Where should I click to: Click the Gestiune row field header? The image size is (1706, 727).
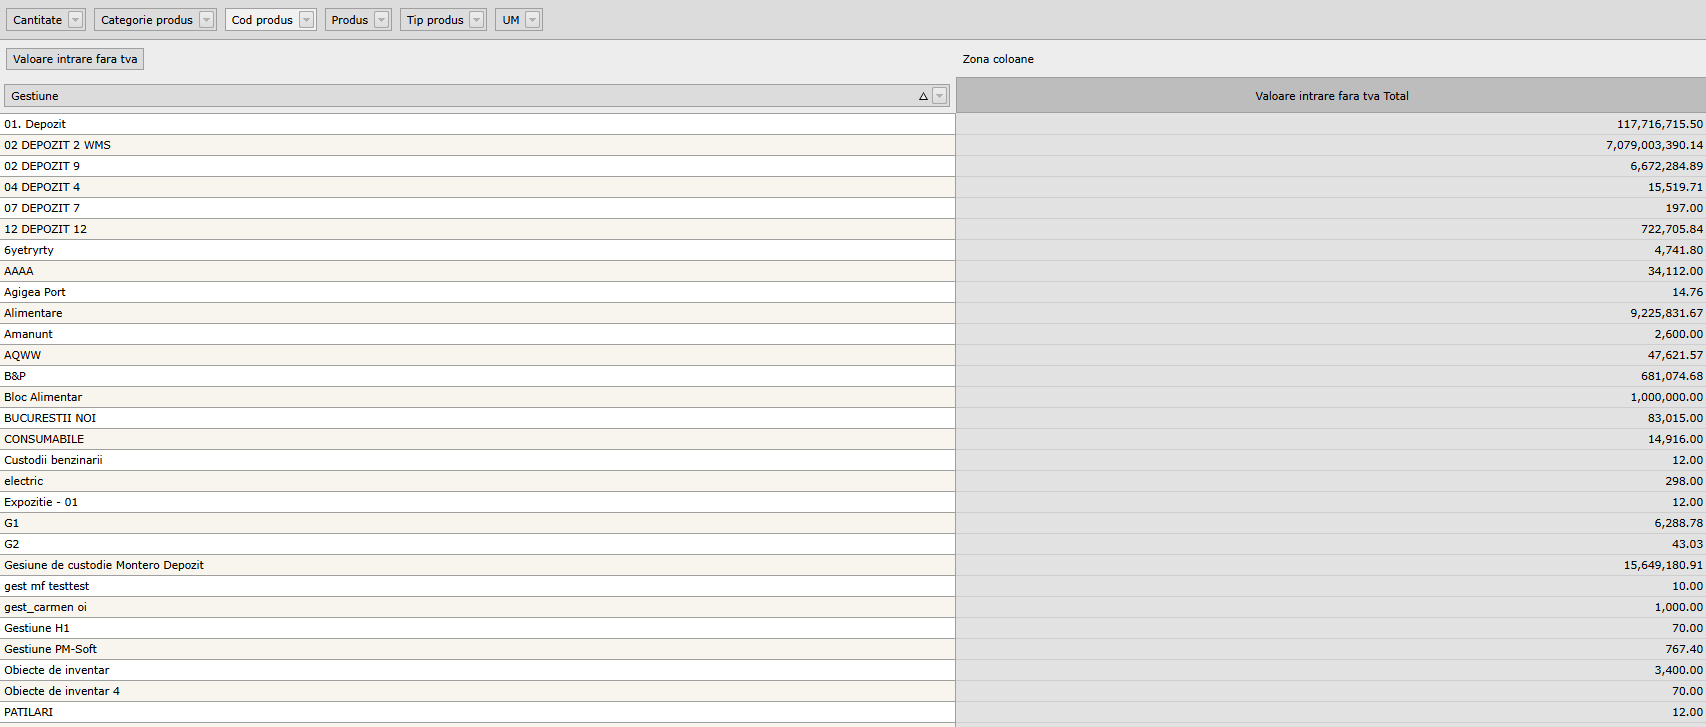pyautogui.click(x=460, y=96)
